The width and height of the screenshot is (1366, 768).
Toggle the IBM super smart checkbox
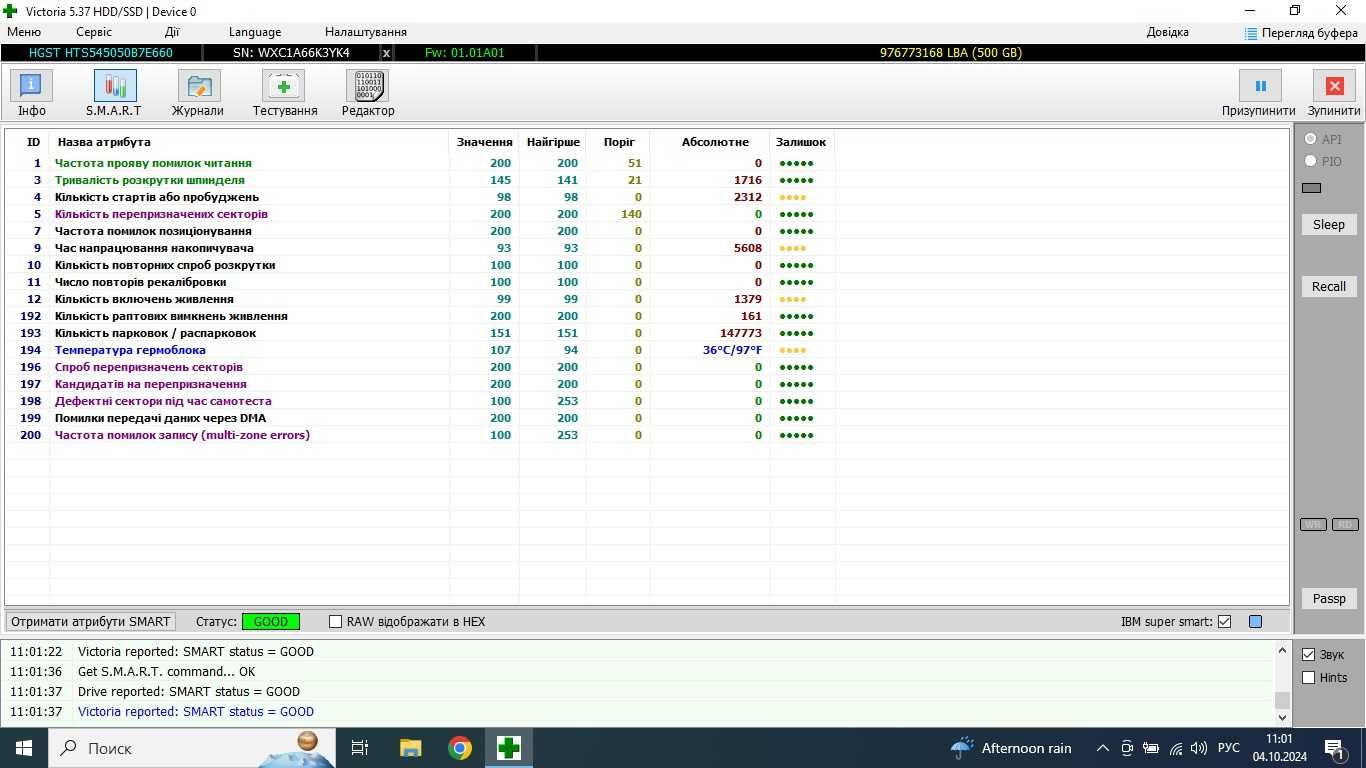[x=1224, y=622]
